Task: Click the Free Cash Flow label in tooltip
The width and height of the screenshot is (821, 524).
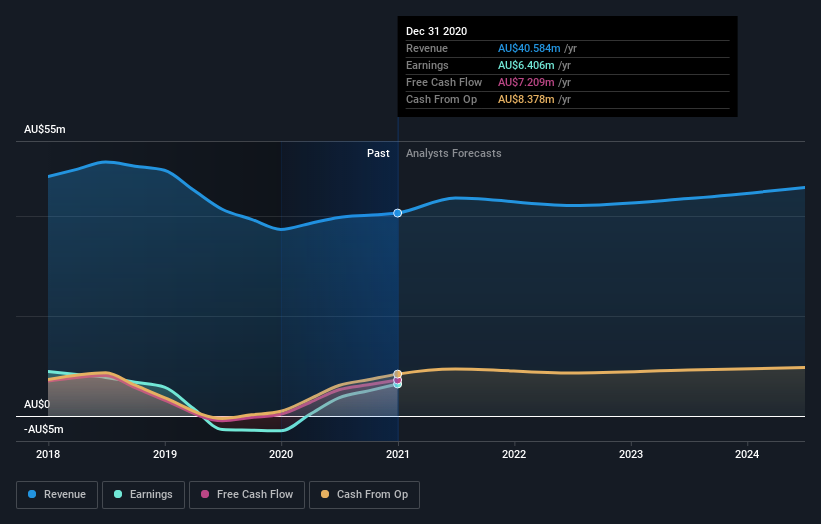Action: (x=444, y=82)
